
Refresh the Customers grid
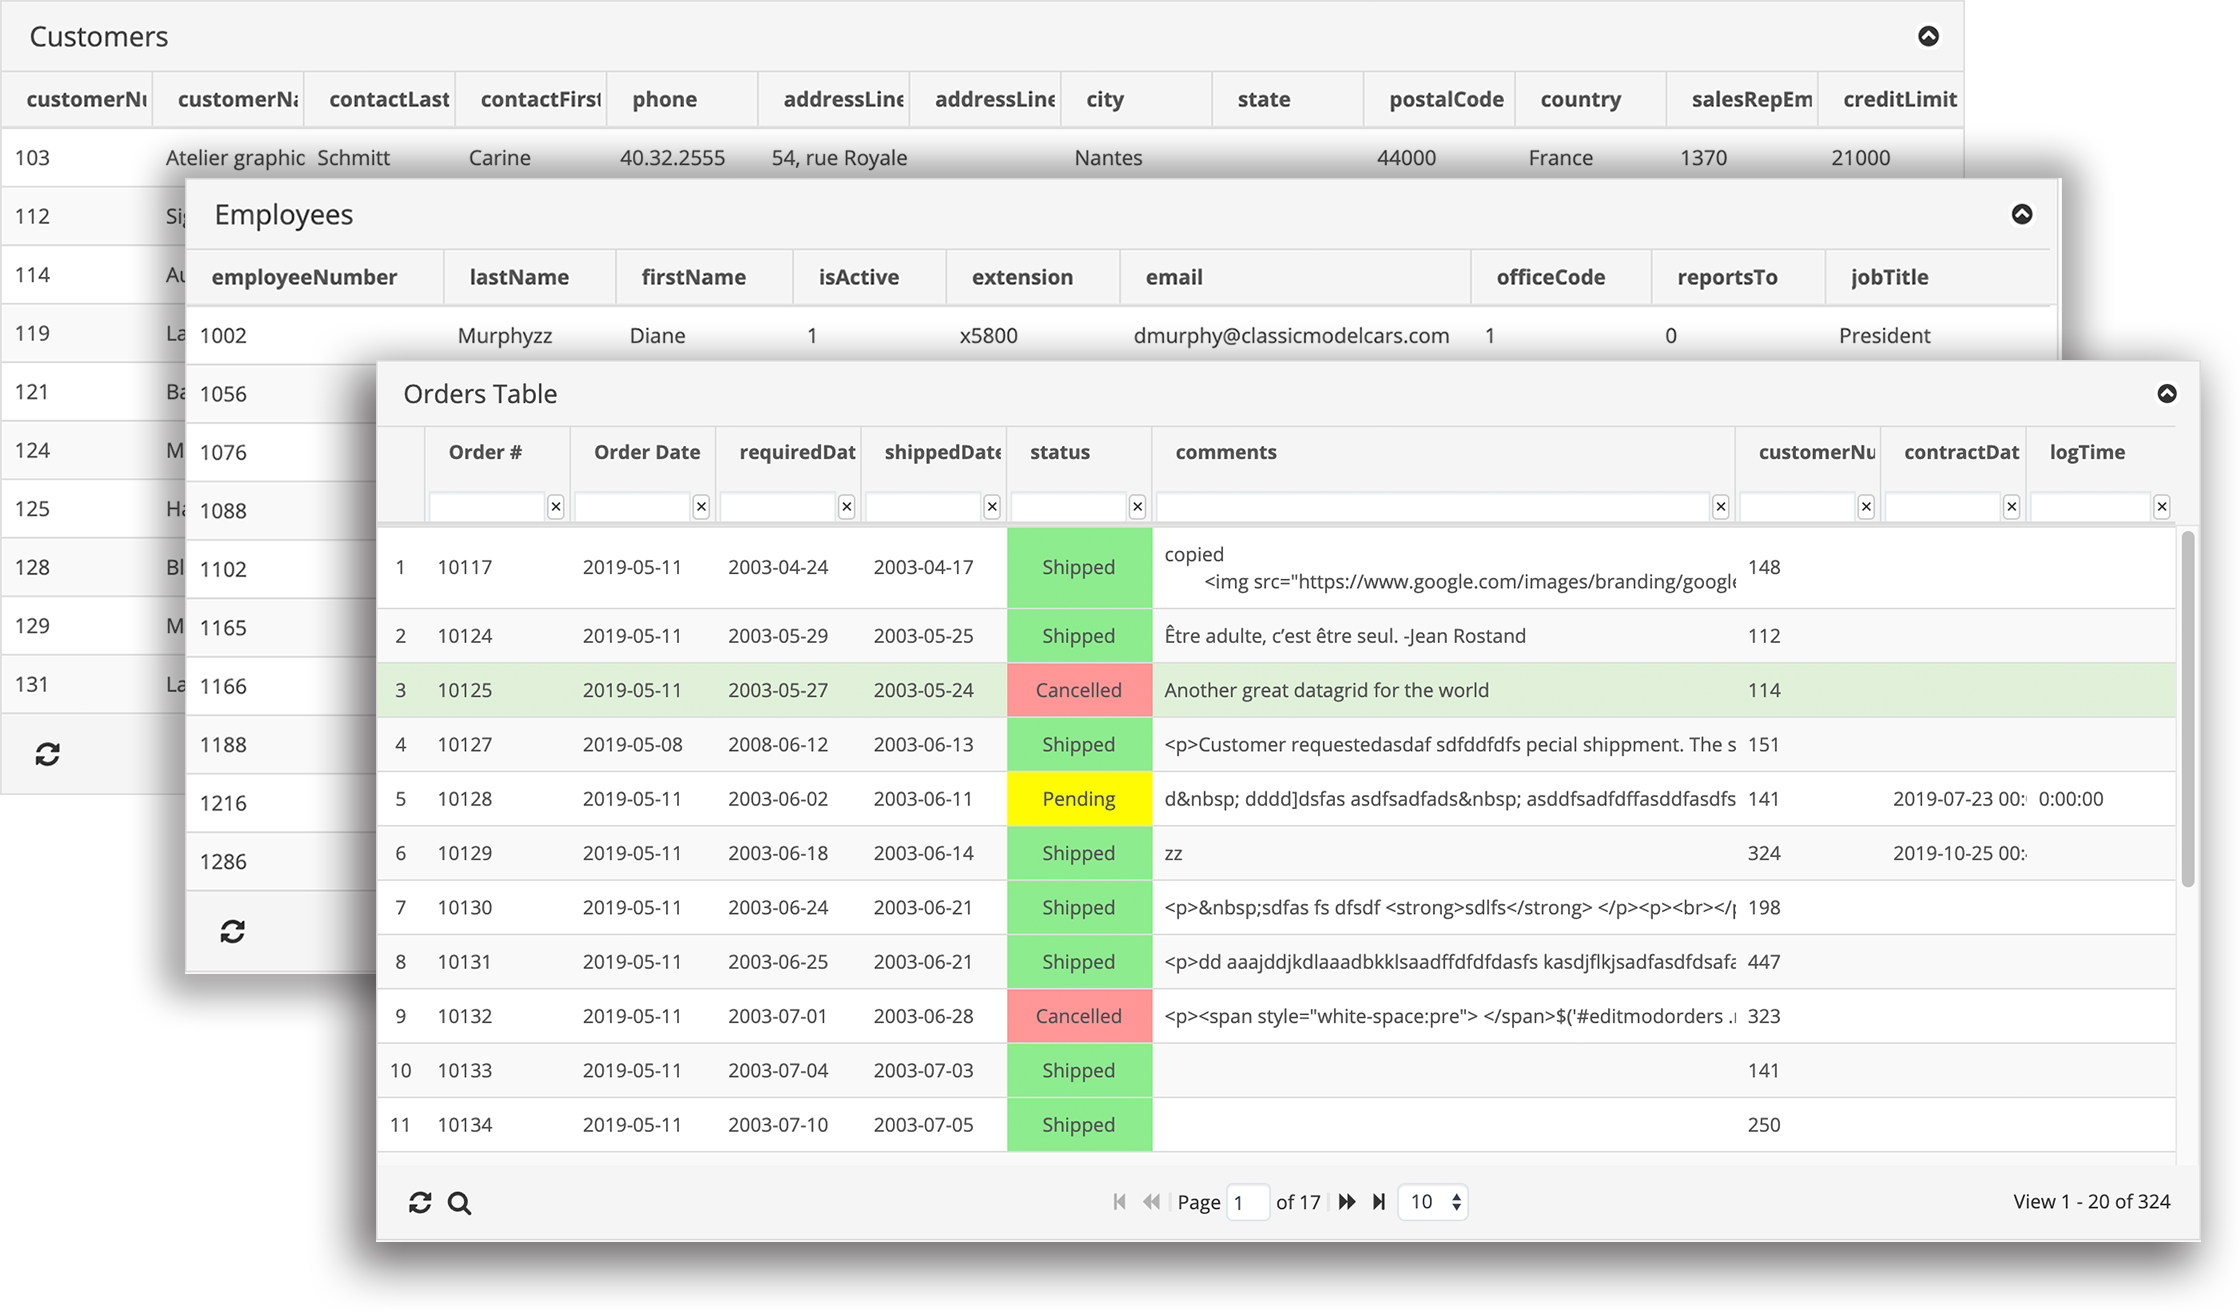[48, 753]
